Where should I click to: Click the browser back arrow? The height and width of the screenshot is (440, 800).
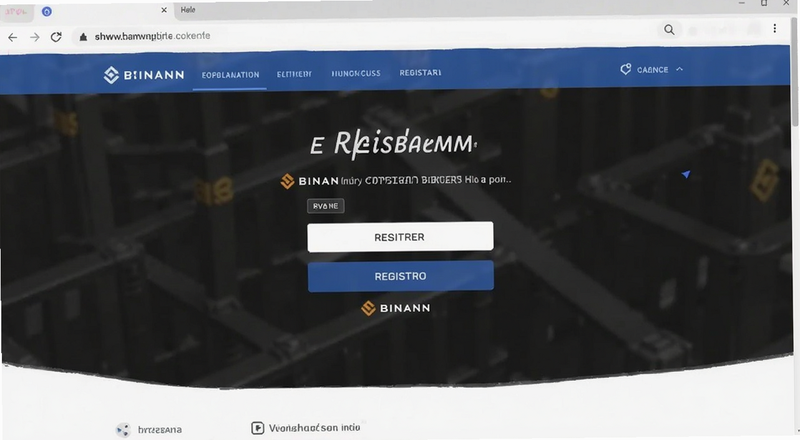pyautogui.click(x=13, y=37)
